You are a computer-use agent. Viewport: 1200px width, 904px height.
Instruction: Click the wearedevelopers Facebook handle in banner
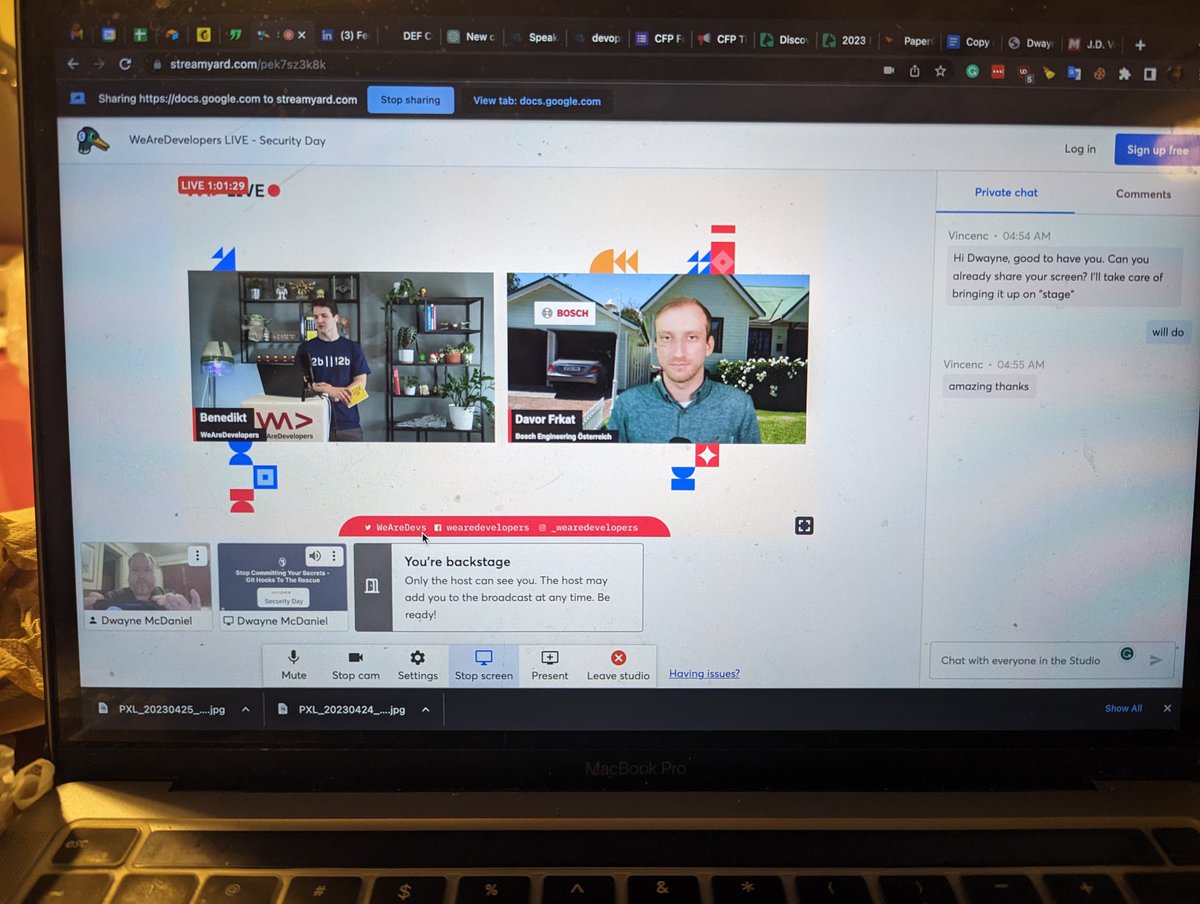(x=481, y=527)
